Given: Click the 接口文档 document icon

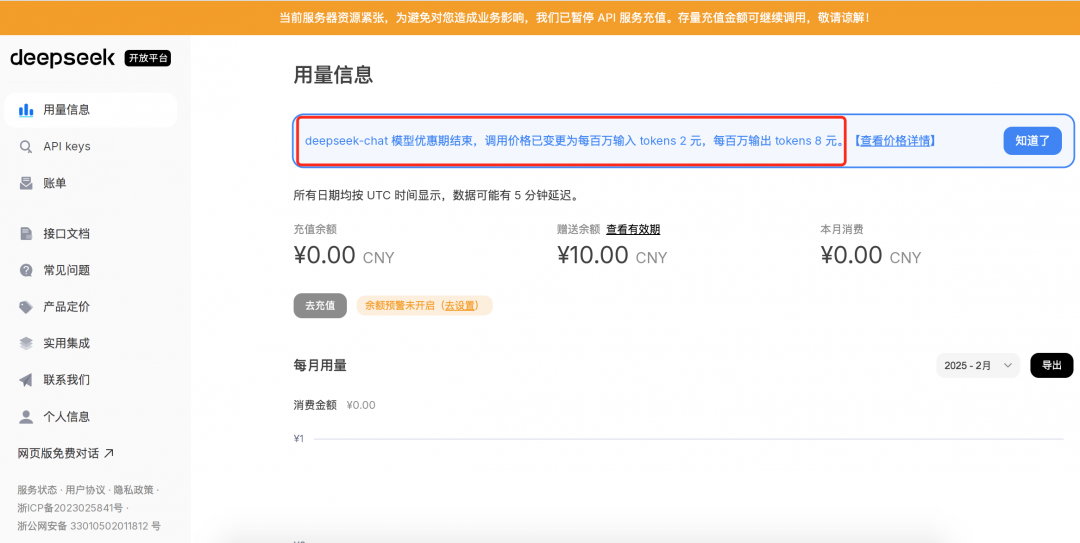Looking at the screenshot, I should click(x=26, y=234).
